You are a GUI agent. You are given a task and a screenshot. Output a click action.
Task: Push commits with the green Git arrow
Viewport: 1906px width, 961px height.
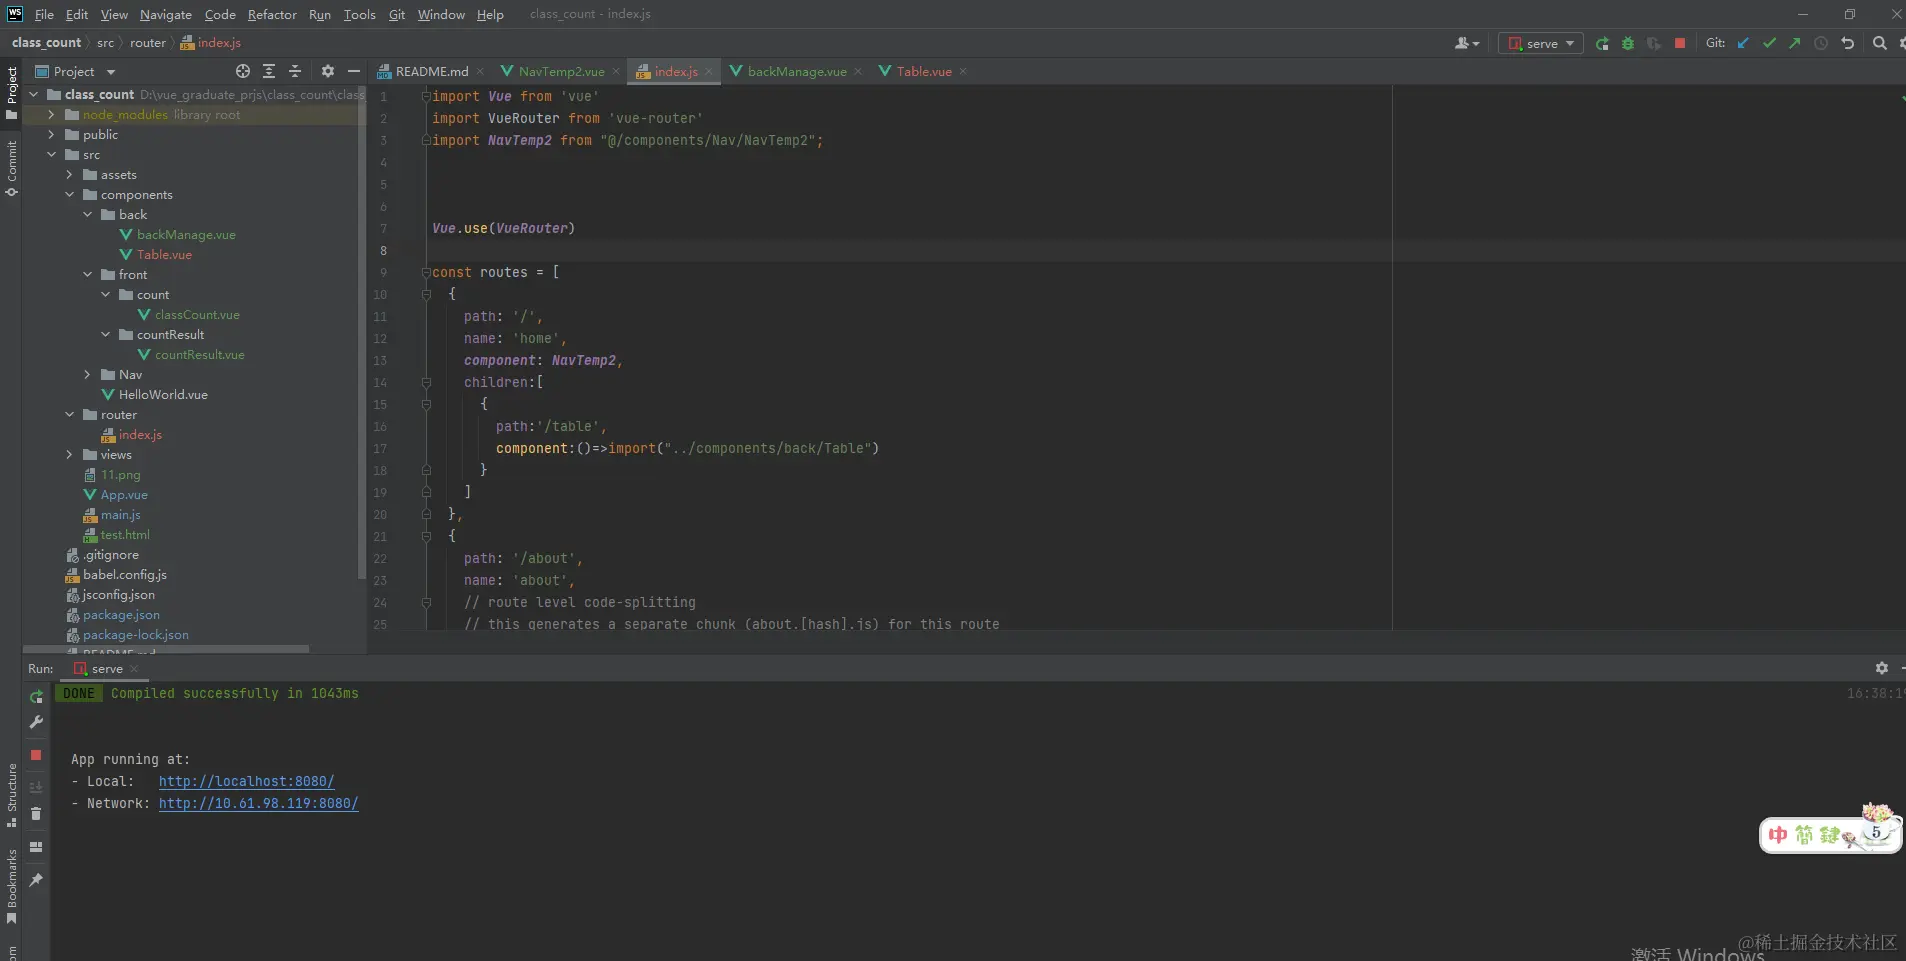tap(1795, 44)
